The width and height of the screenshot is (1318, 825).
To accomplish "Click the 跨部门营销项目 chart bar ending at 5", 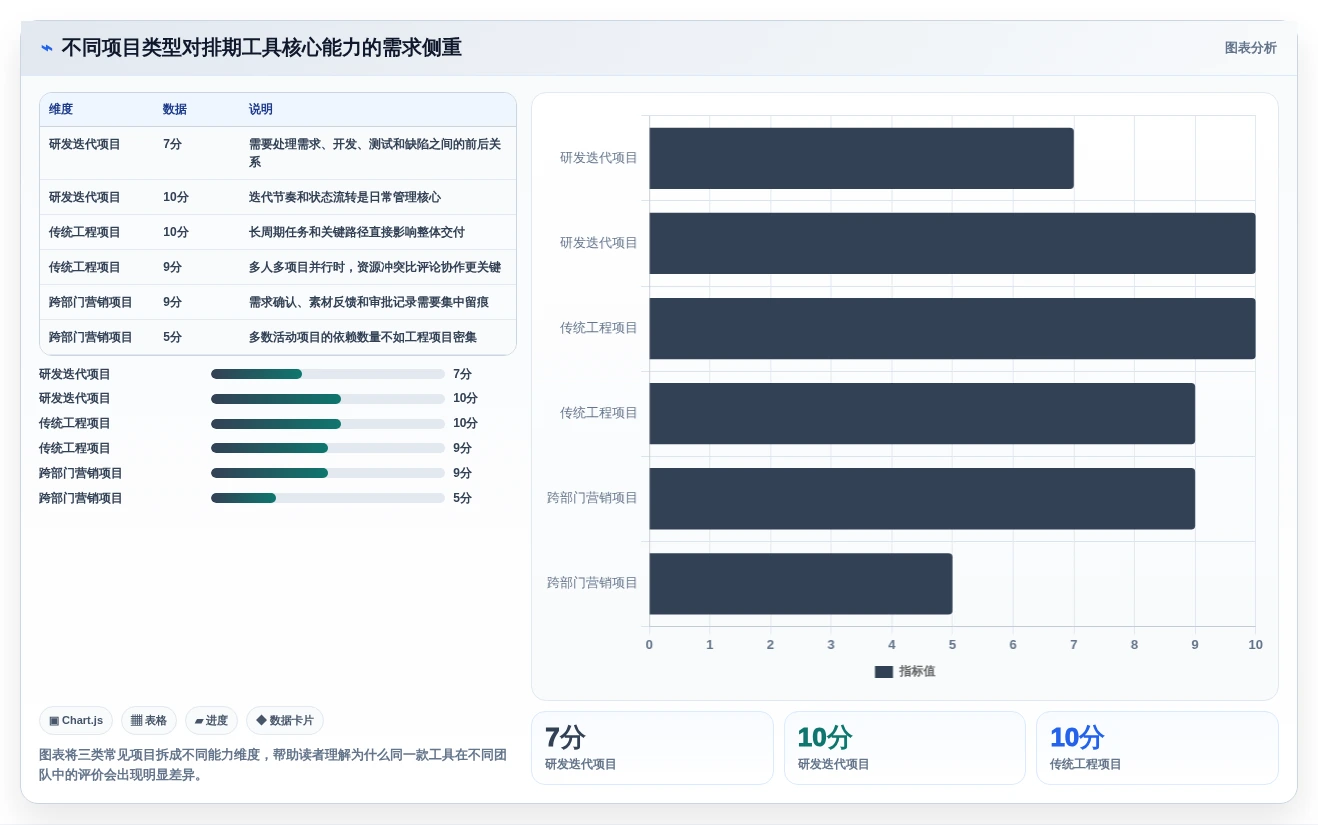I will click(801, 583).
